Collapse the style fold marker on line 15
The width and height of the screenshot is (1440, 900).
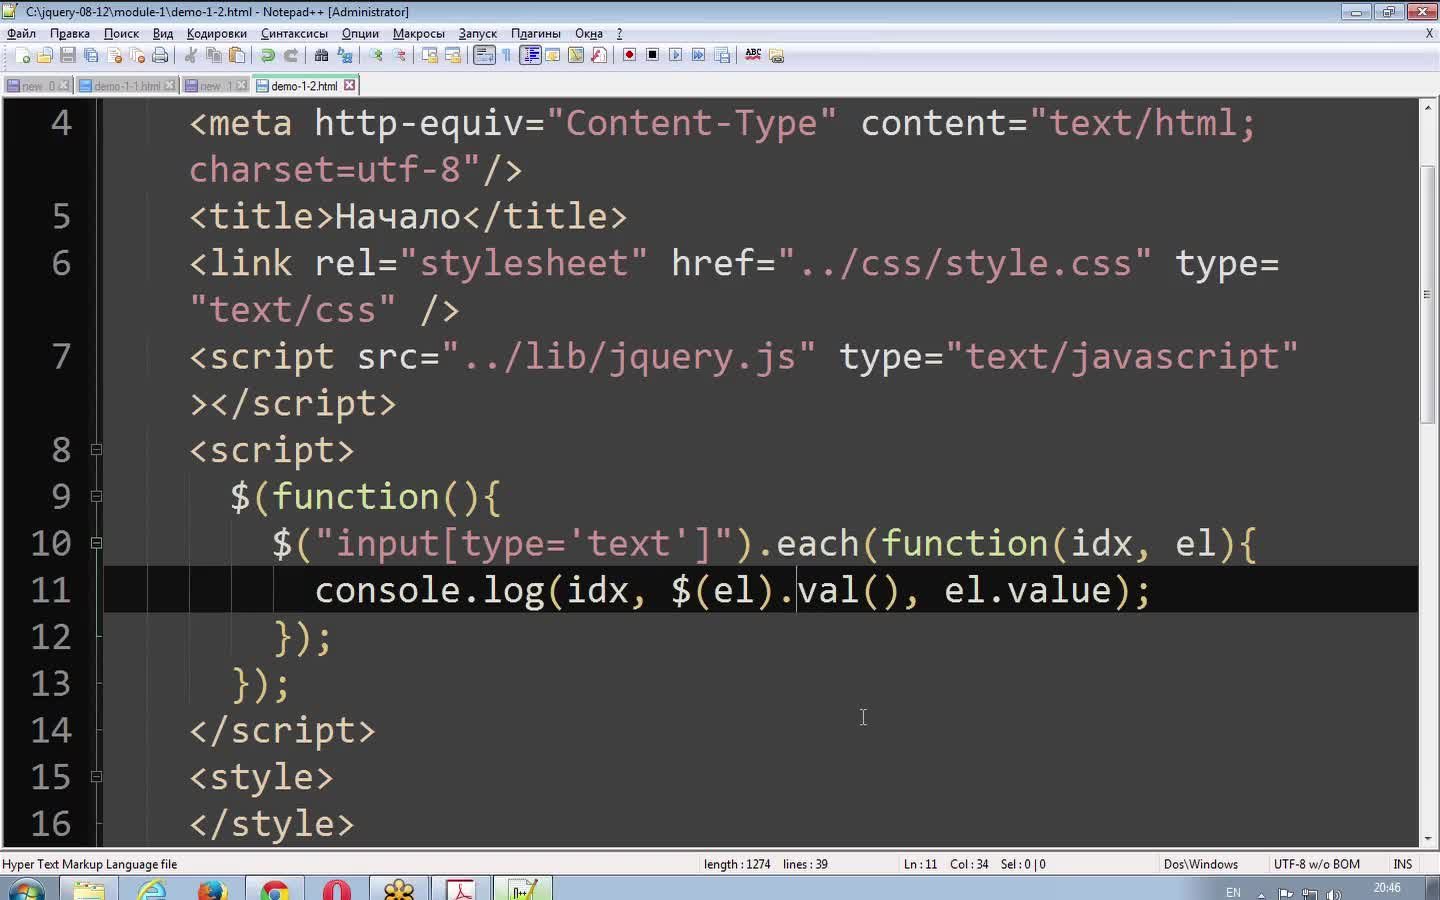click(96, 777)
